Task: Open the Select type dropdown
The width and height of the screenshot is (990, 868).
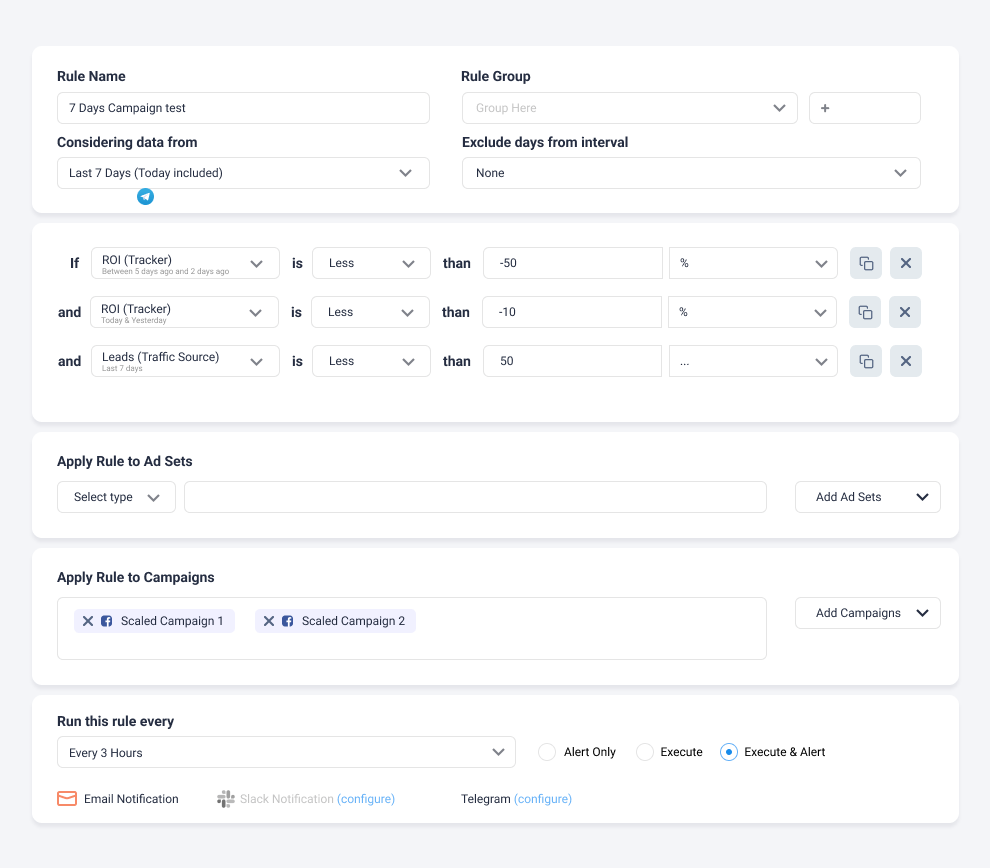Action: click(116, 497)
